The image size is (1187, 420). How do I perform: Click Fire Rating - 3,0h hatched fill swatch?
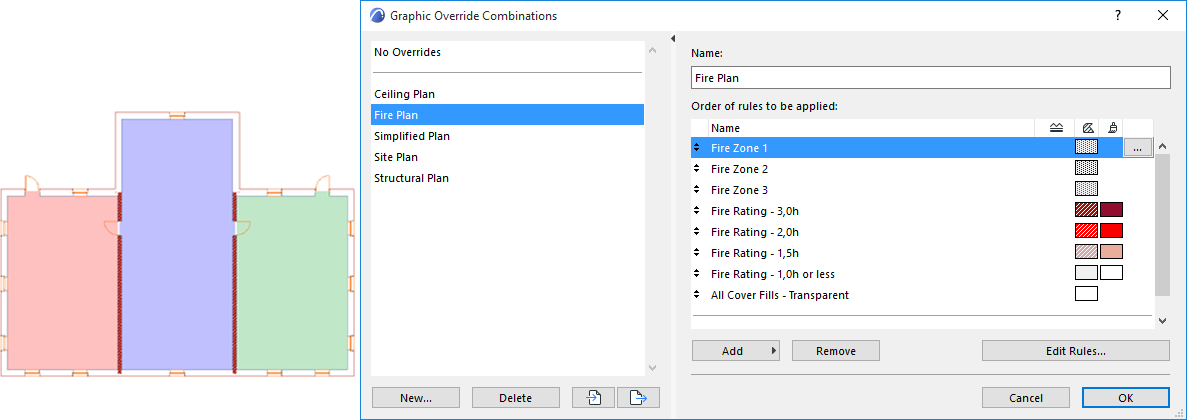click(x=1086, y=210)
